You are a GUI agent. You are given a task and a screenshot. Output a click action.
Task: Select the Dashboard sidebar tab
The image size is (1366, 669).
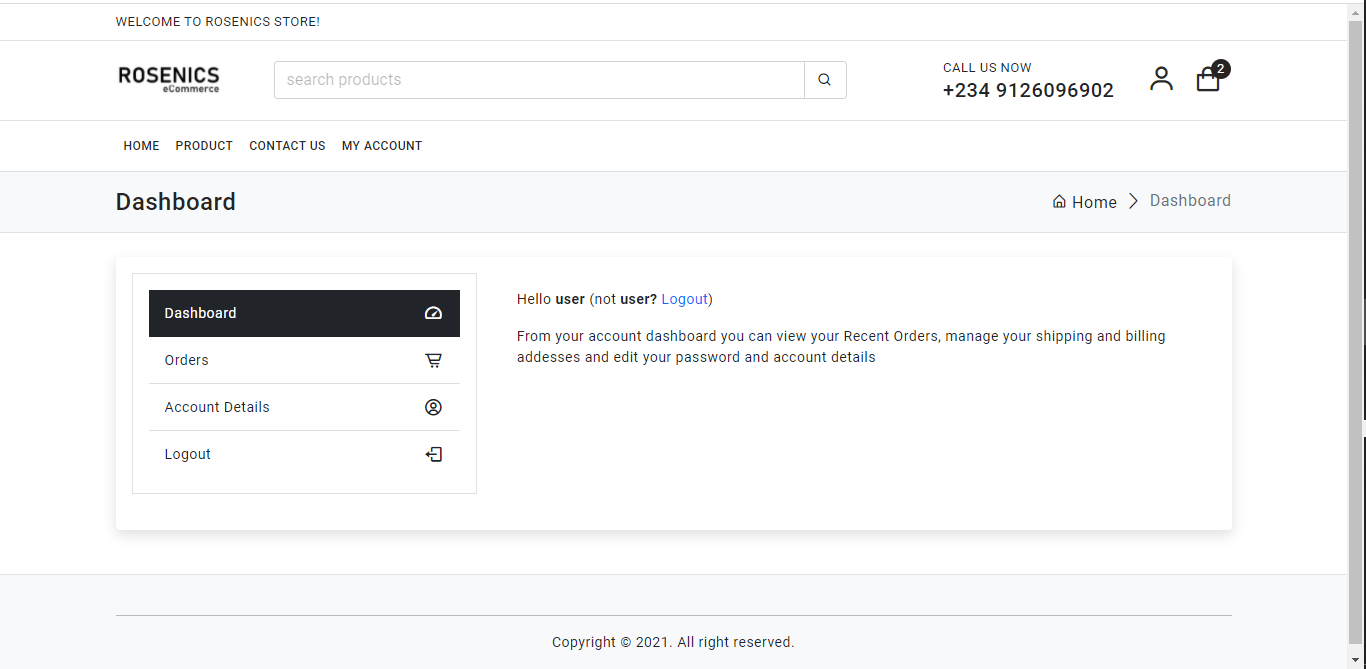pyautogui.click(x=304, y=313)
